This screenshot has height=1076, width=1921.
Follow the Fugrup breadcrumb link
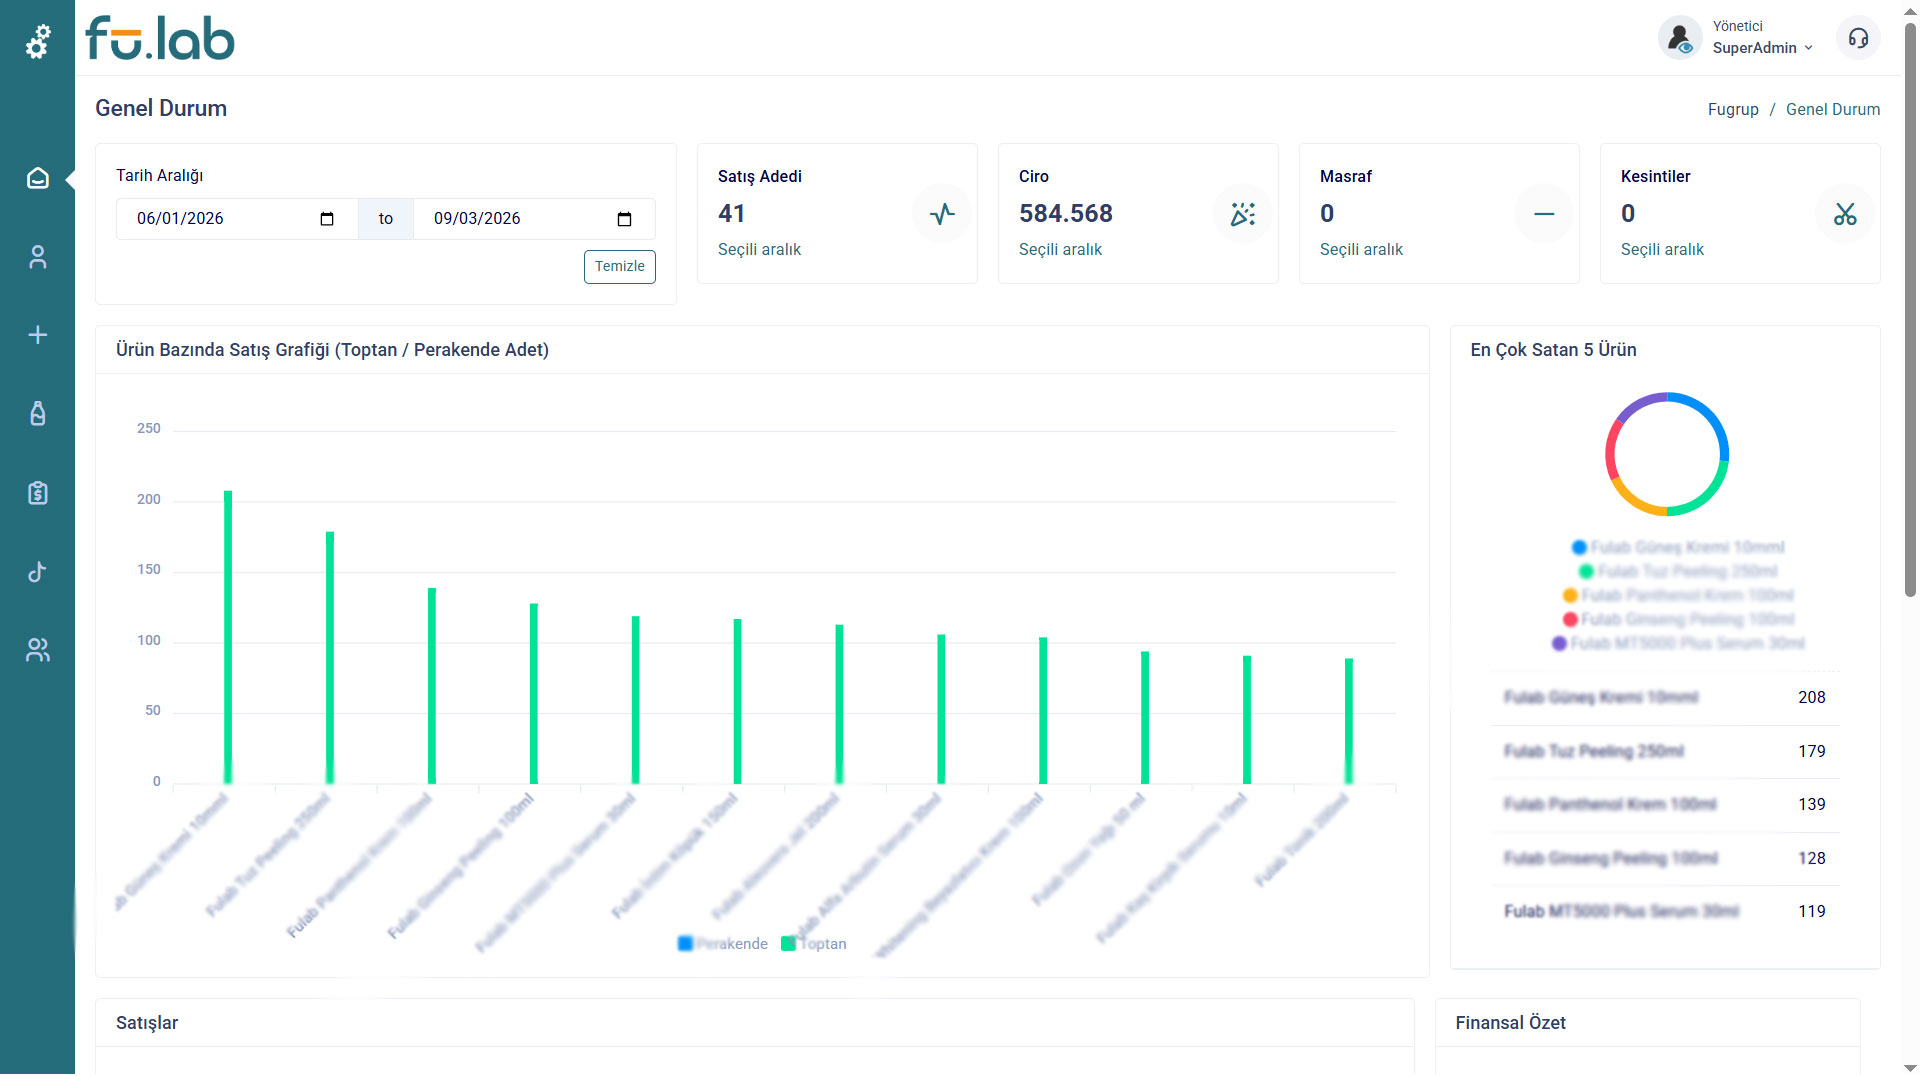click(x=1733, y=110)
